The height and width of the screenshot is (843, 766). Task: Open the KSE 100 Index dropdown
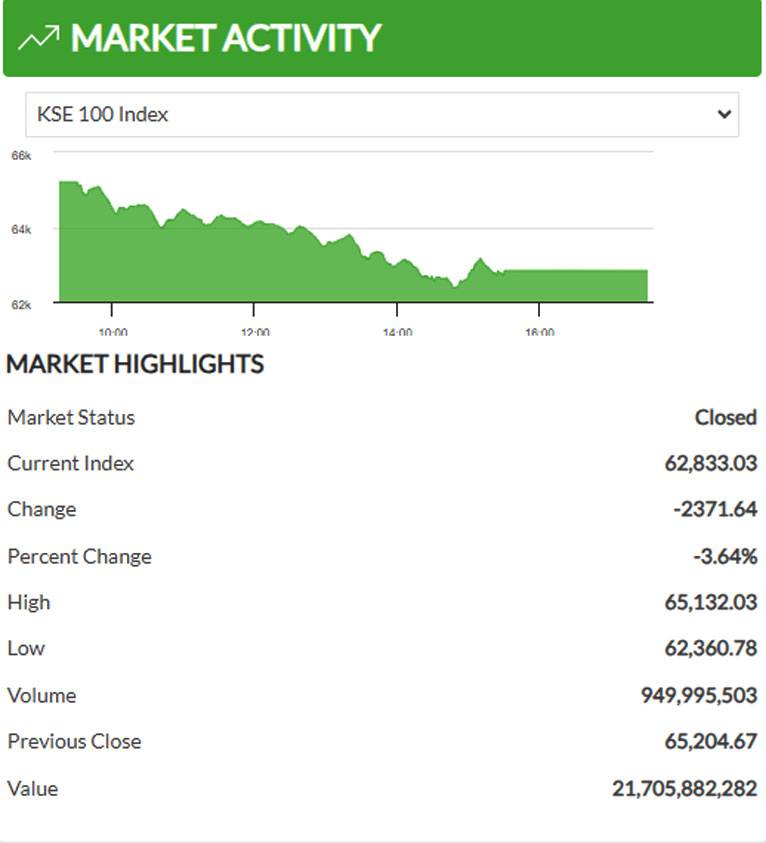coord(382,115)
